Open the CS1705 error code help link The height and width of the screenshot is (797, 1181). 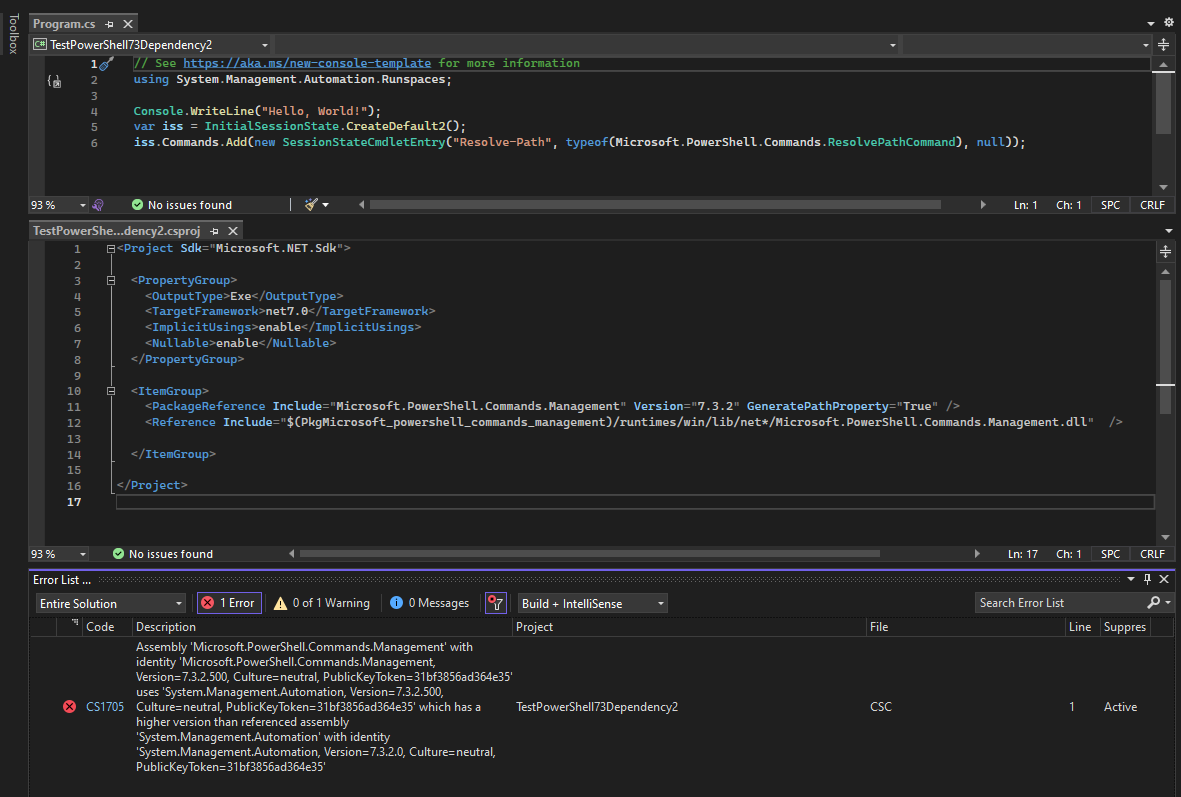tap(105, 707)
